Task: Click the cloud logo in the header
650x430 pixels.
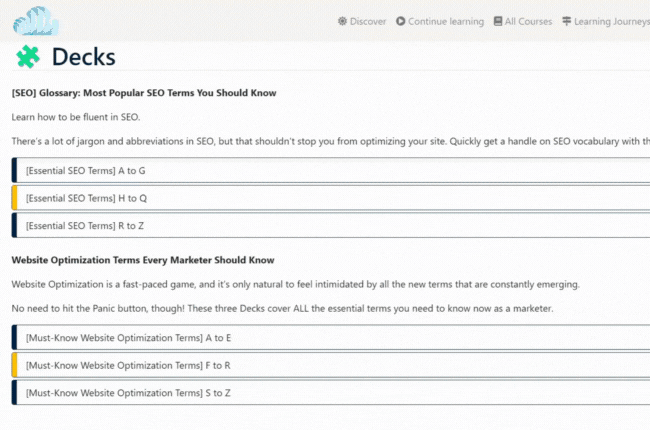Action: (36, 20)
